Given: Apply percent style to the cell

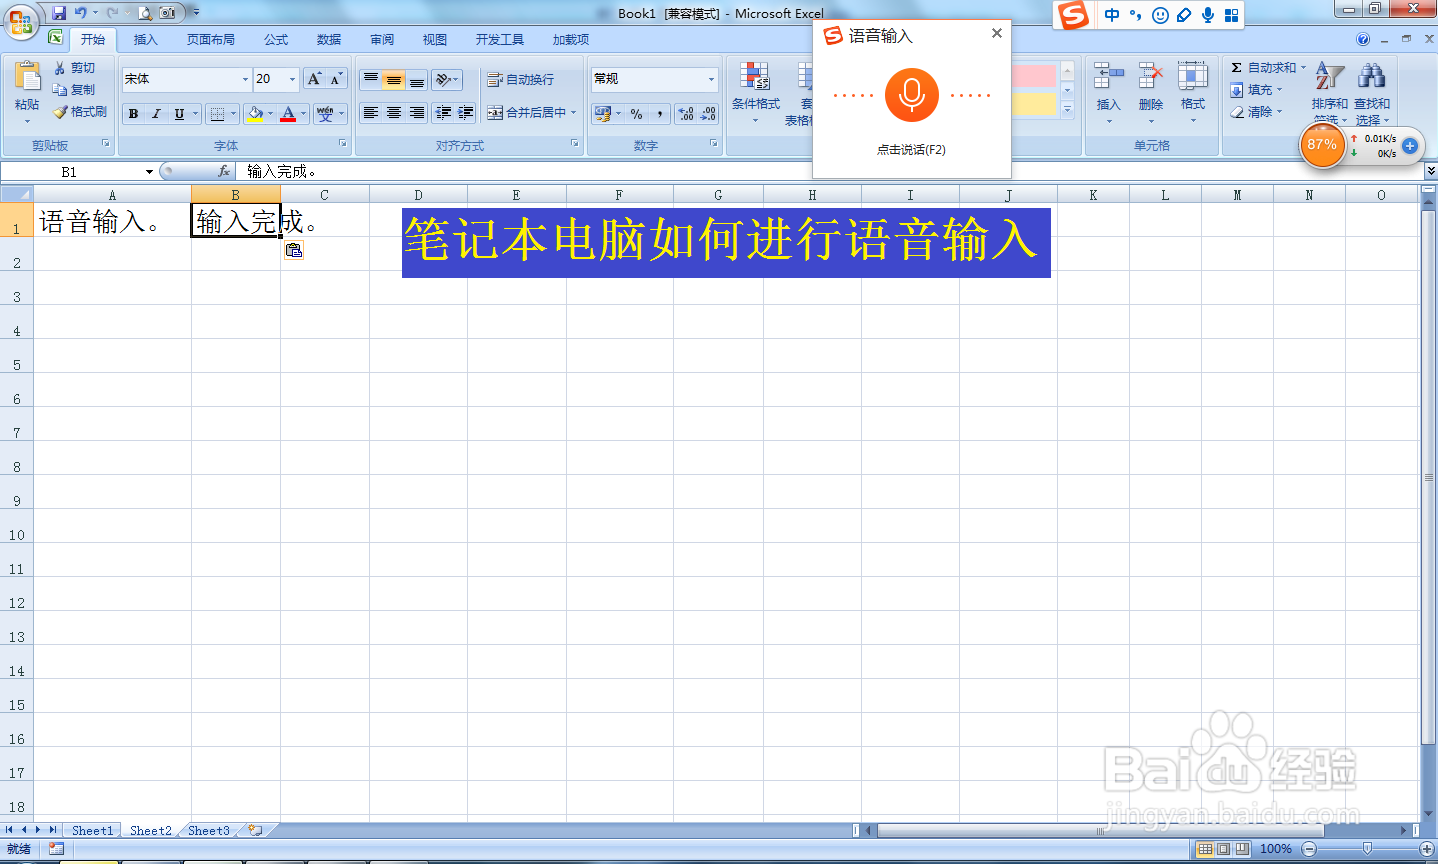Looking at the screenshot, I should pos(637,114).
